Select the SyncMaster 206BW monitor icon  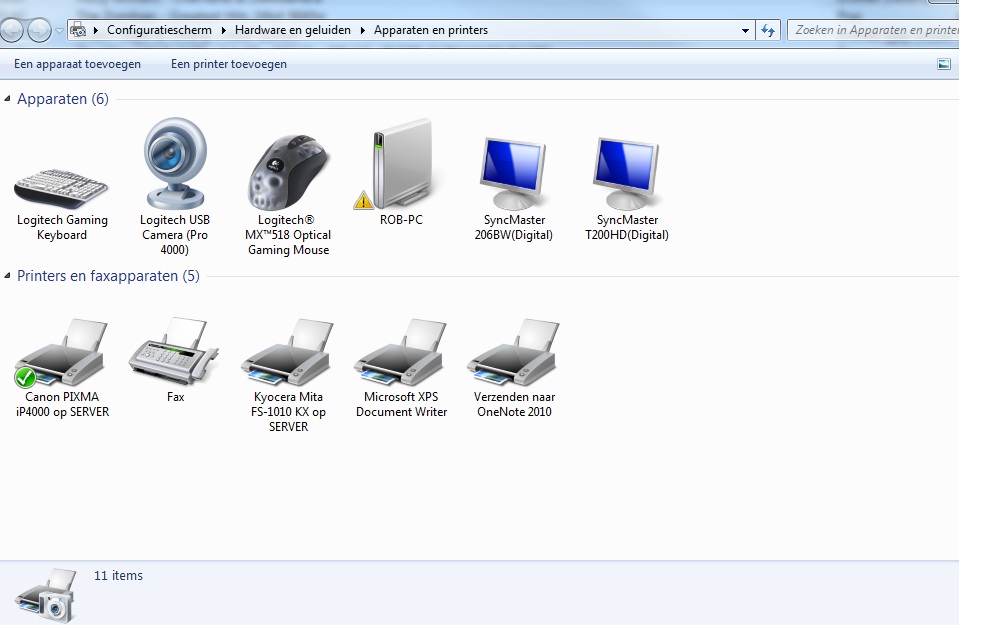pyautogui.click(x=514, y=173)
